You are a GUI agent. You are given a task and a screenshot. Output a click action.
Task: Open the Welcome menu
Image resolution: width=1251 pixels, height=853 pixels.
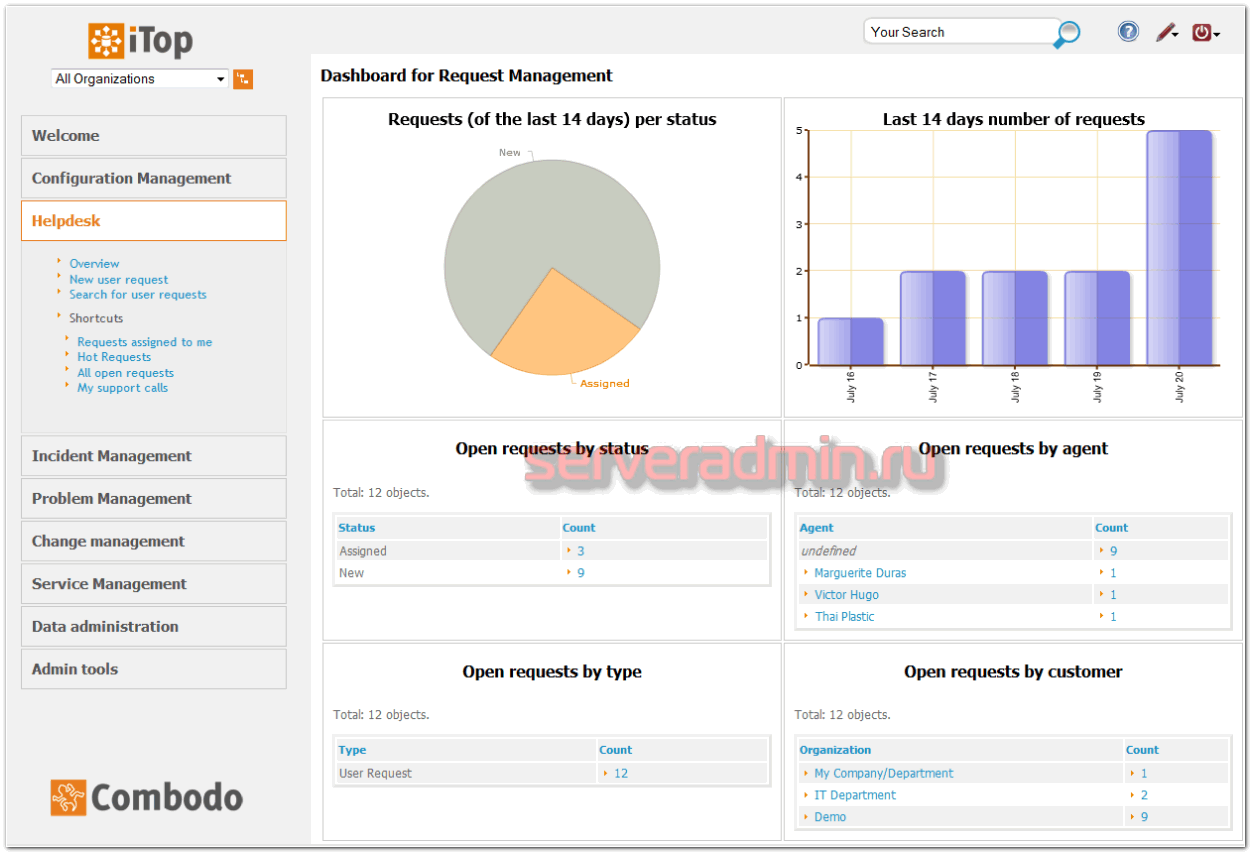click(153, 136)
